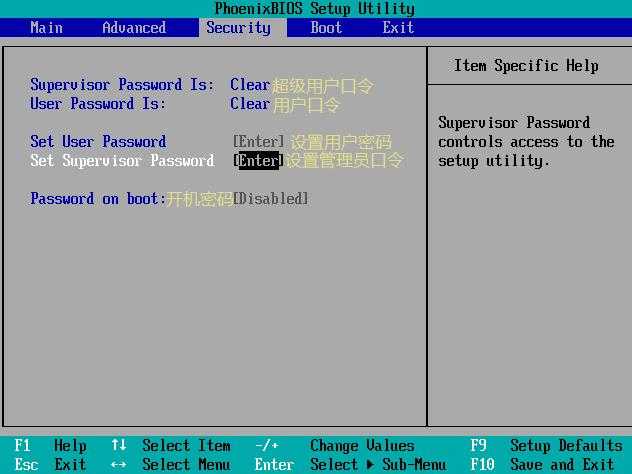Image resolution: width=632 pixels, height=474 pixels.
Task: Click the Item Specific Help heading
Action: (x=526, y=65)
